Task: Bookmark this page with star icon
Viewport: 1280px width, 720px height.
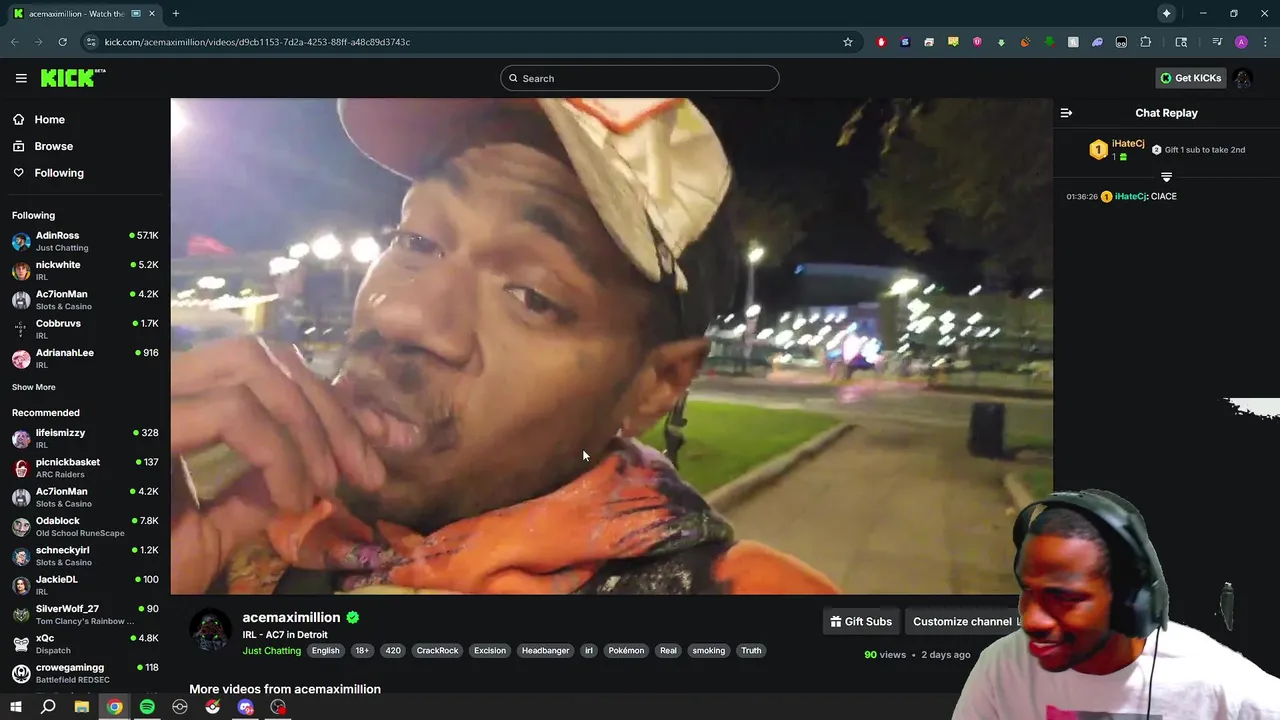Action: (x=848, y=42)
